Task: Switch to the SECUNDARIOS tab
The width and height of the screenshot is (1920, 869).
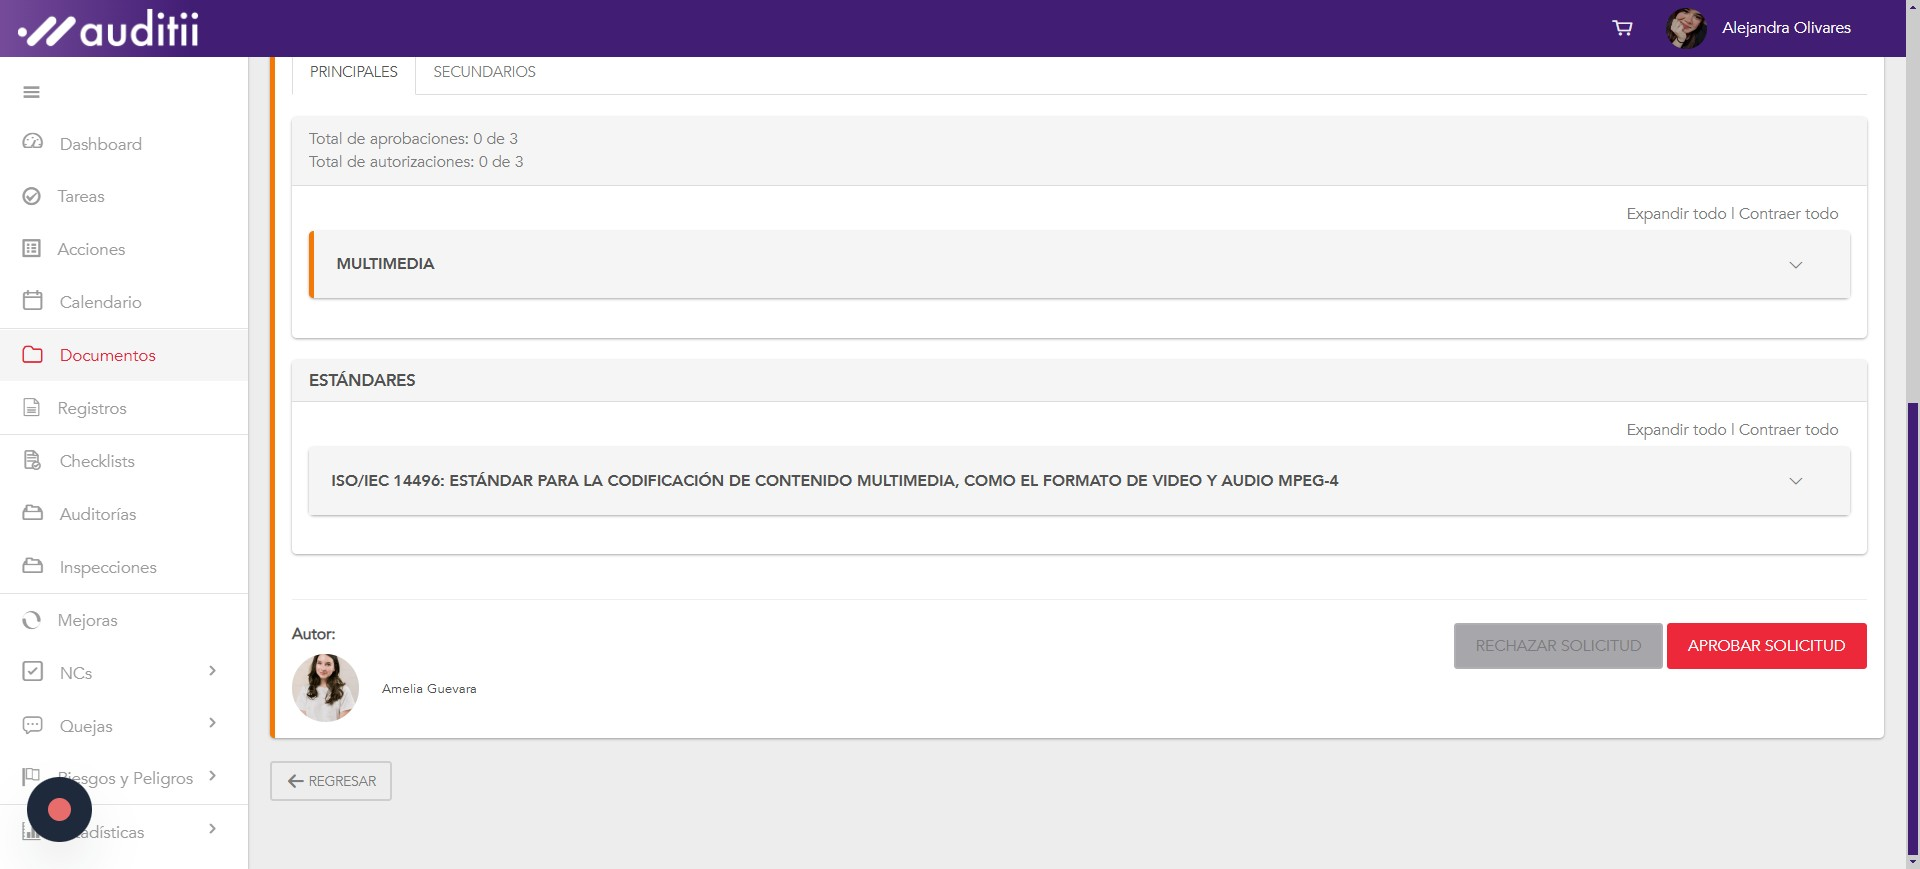Action: pos(484,72)
